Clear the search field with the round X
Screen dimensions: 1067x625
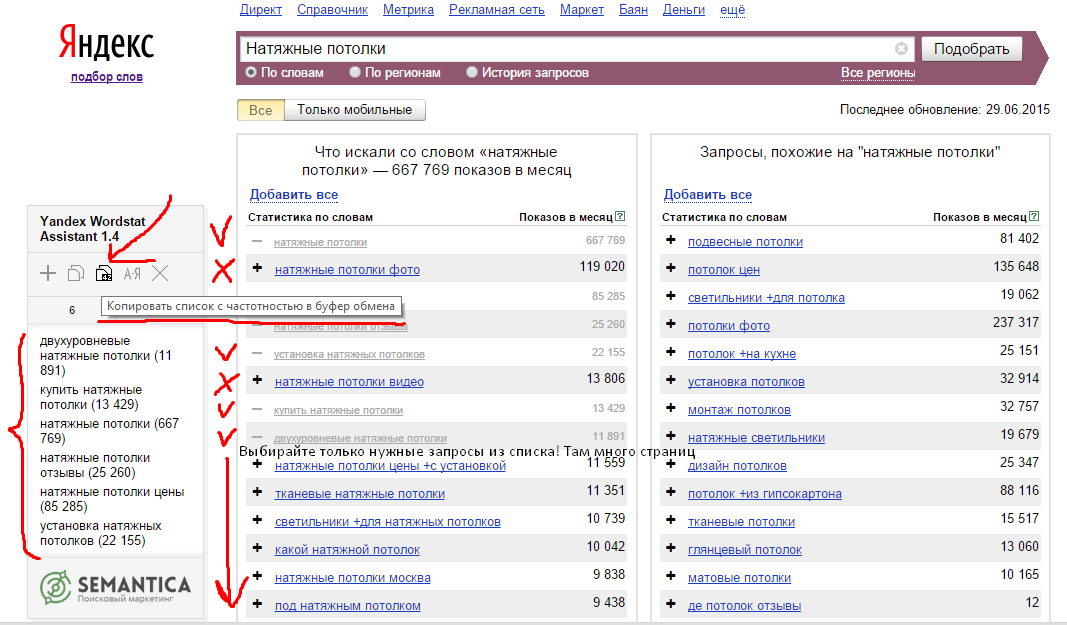click(x=901, y=48)
